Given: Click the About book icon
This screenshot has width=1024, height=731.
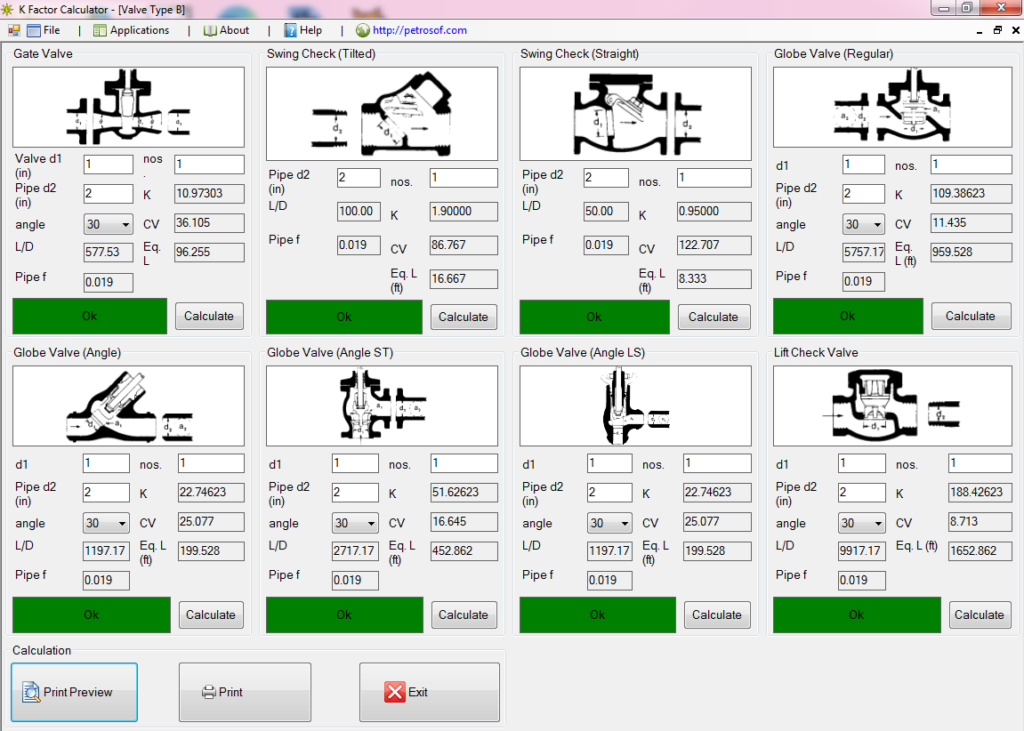Looking at the screenshot, I should pyautogui.click(x=210, y=30).
